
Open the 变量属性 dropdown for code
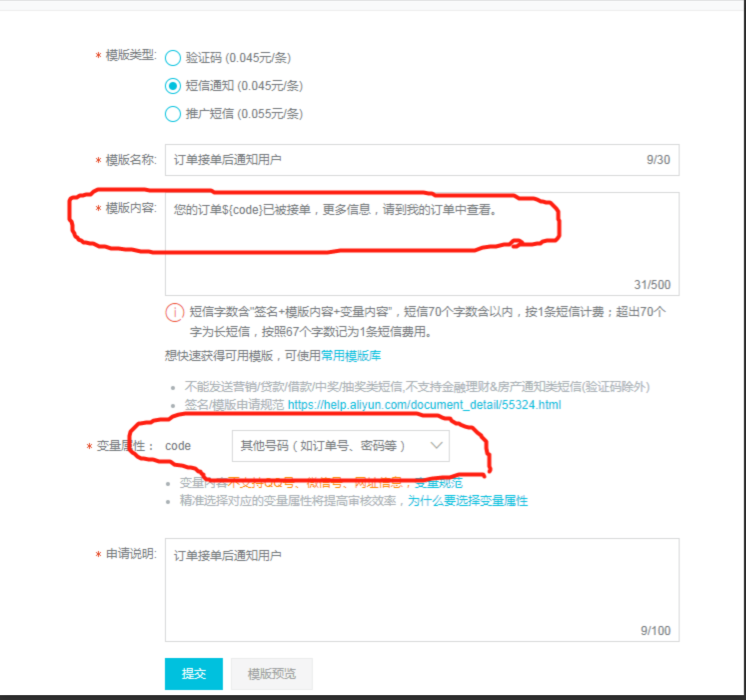click(339, 445)
